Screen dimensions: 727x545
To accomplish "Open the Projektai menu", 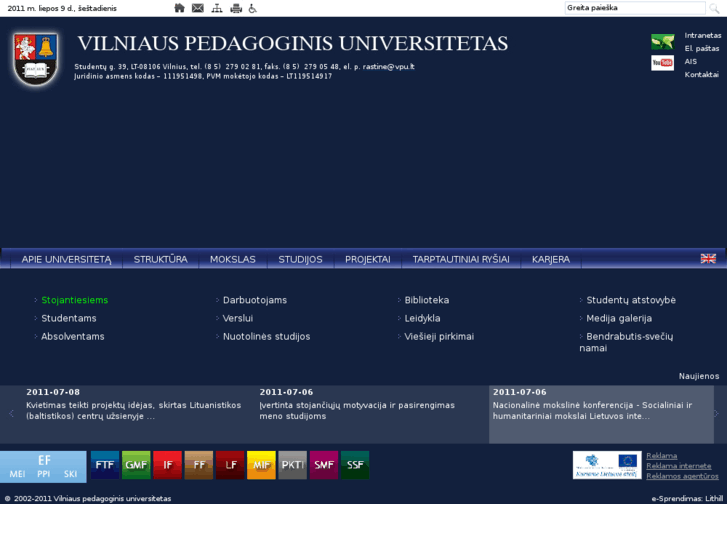I will (368, 259).
